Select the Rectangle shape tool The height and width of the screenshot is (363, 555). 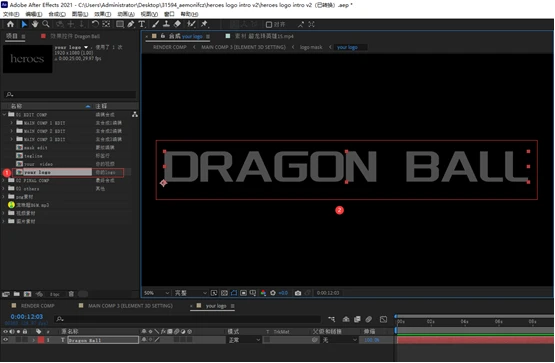pyautogui.click(x=120, y=24)
